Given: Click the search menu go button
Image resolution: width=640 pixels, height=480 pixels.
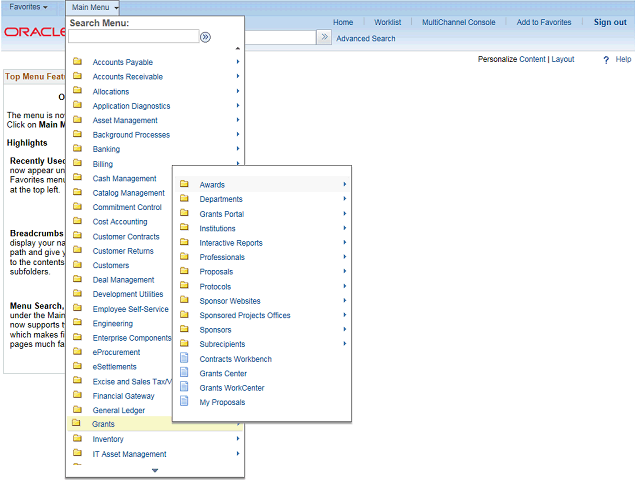Looking at the screenshot, I should 205,37.
